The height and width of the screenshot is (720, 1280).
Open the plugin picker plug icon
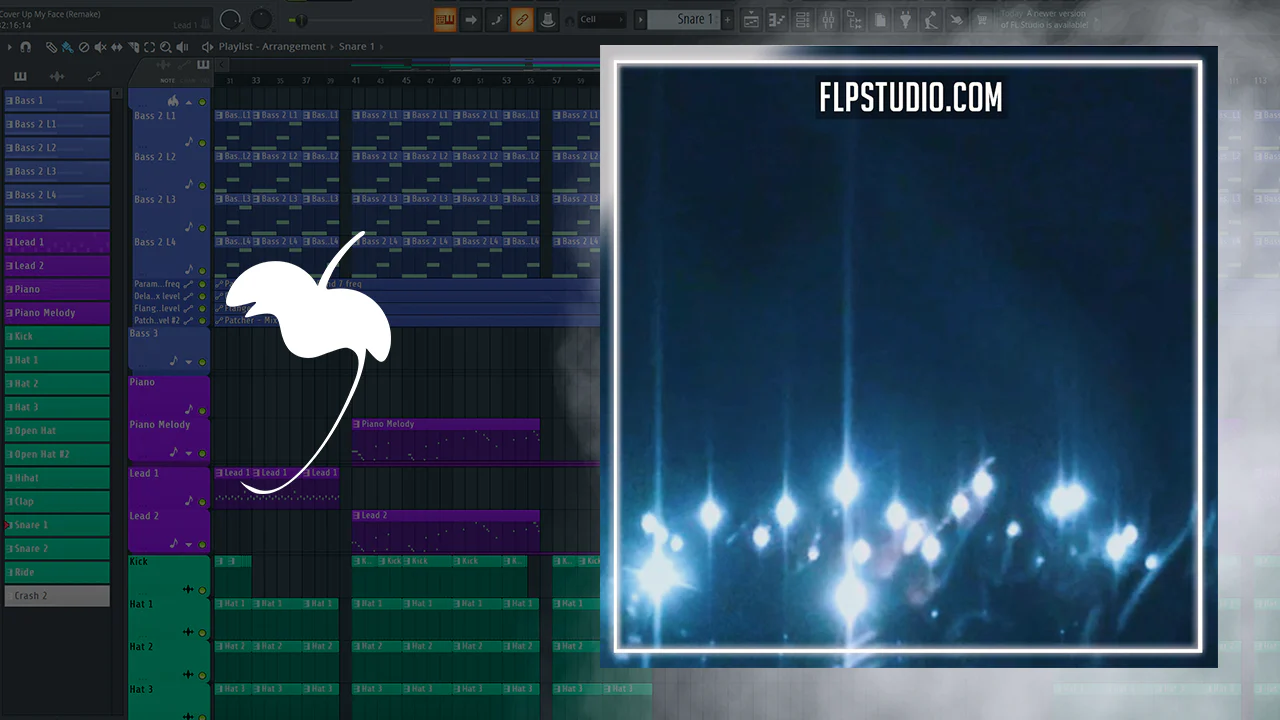[x=906, y=19]
